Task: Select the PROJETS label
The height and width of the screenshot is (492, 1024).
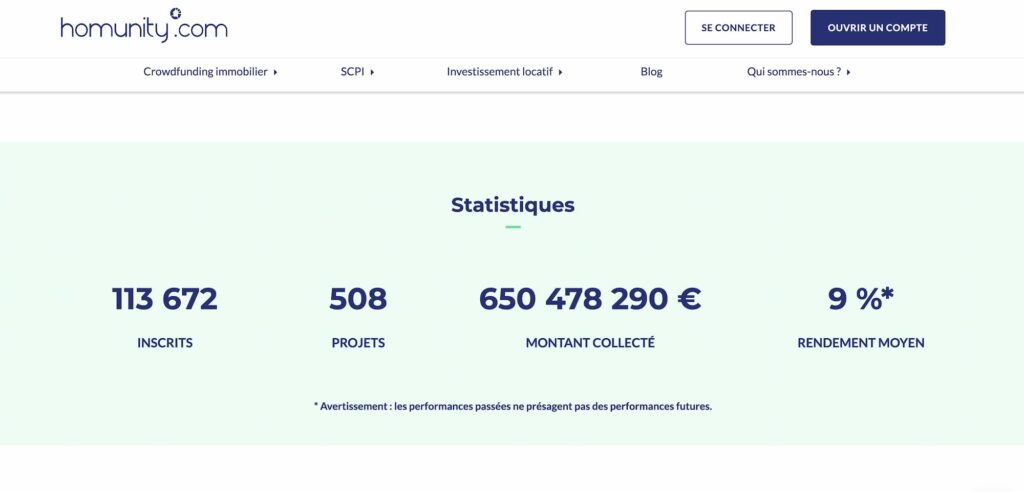Action: click(x=358, y=343)
